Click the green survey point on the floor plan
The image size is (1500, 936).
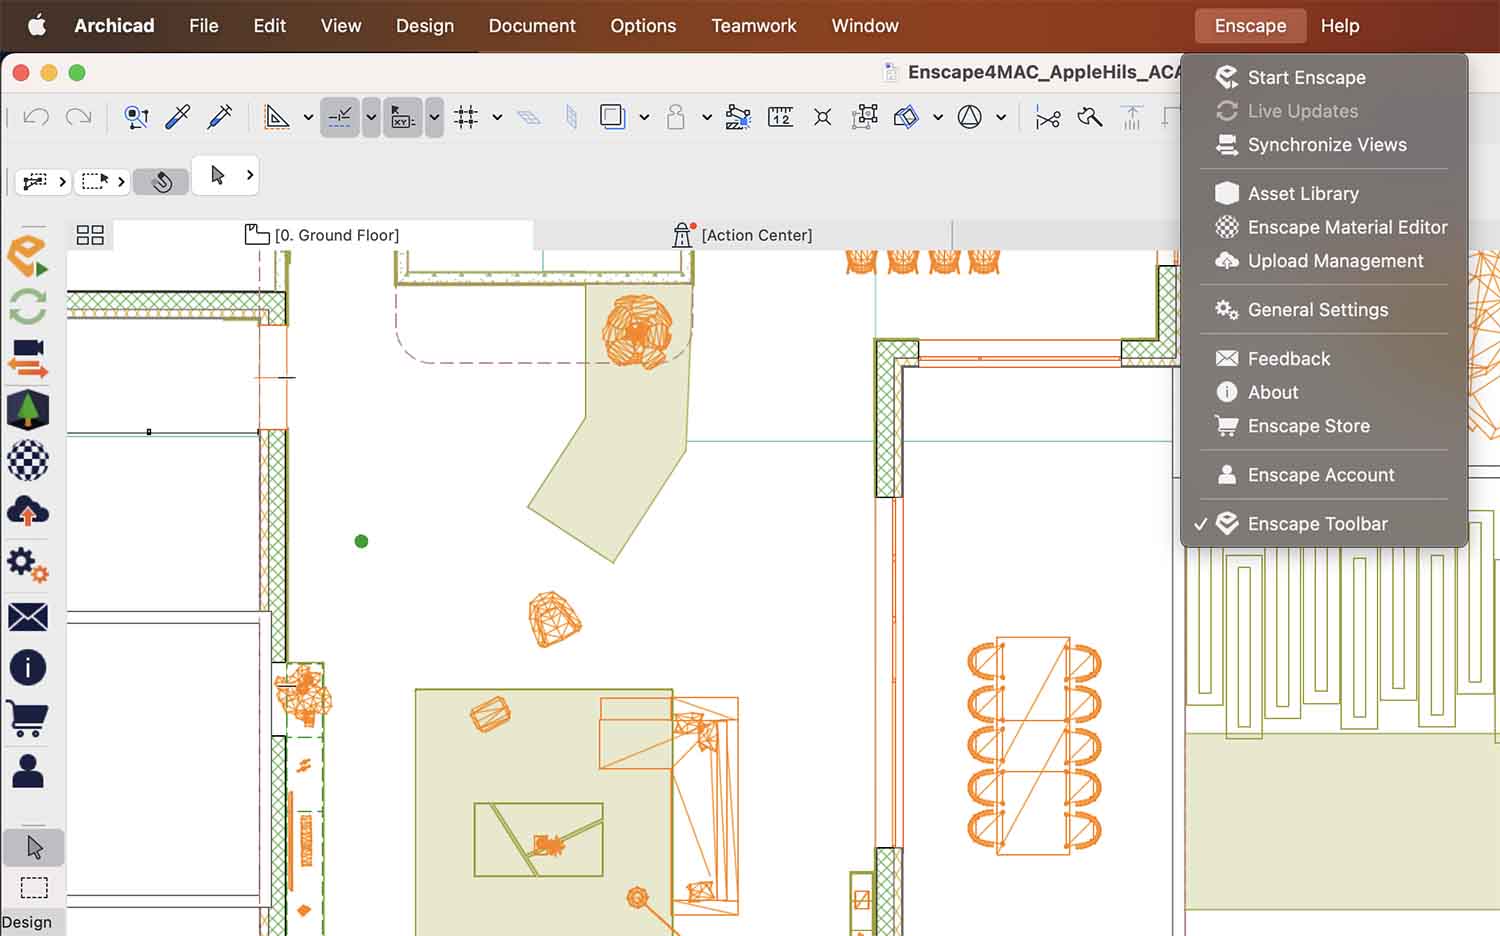pos(361,541)
